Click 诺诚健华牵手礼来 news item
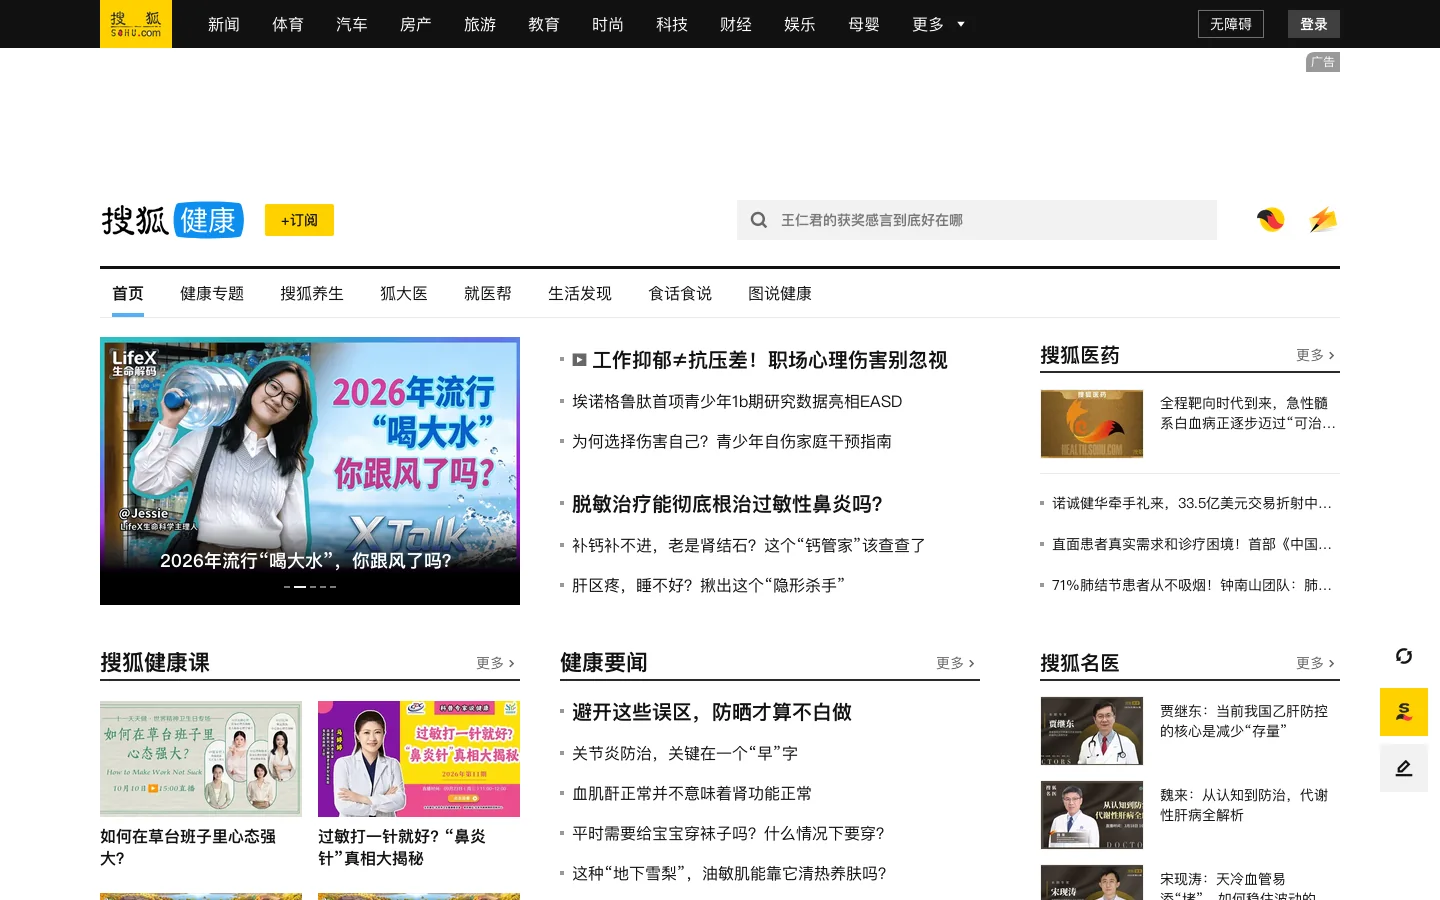1440x900 pixels. click(x=1192, y=503)
